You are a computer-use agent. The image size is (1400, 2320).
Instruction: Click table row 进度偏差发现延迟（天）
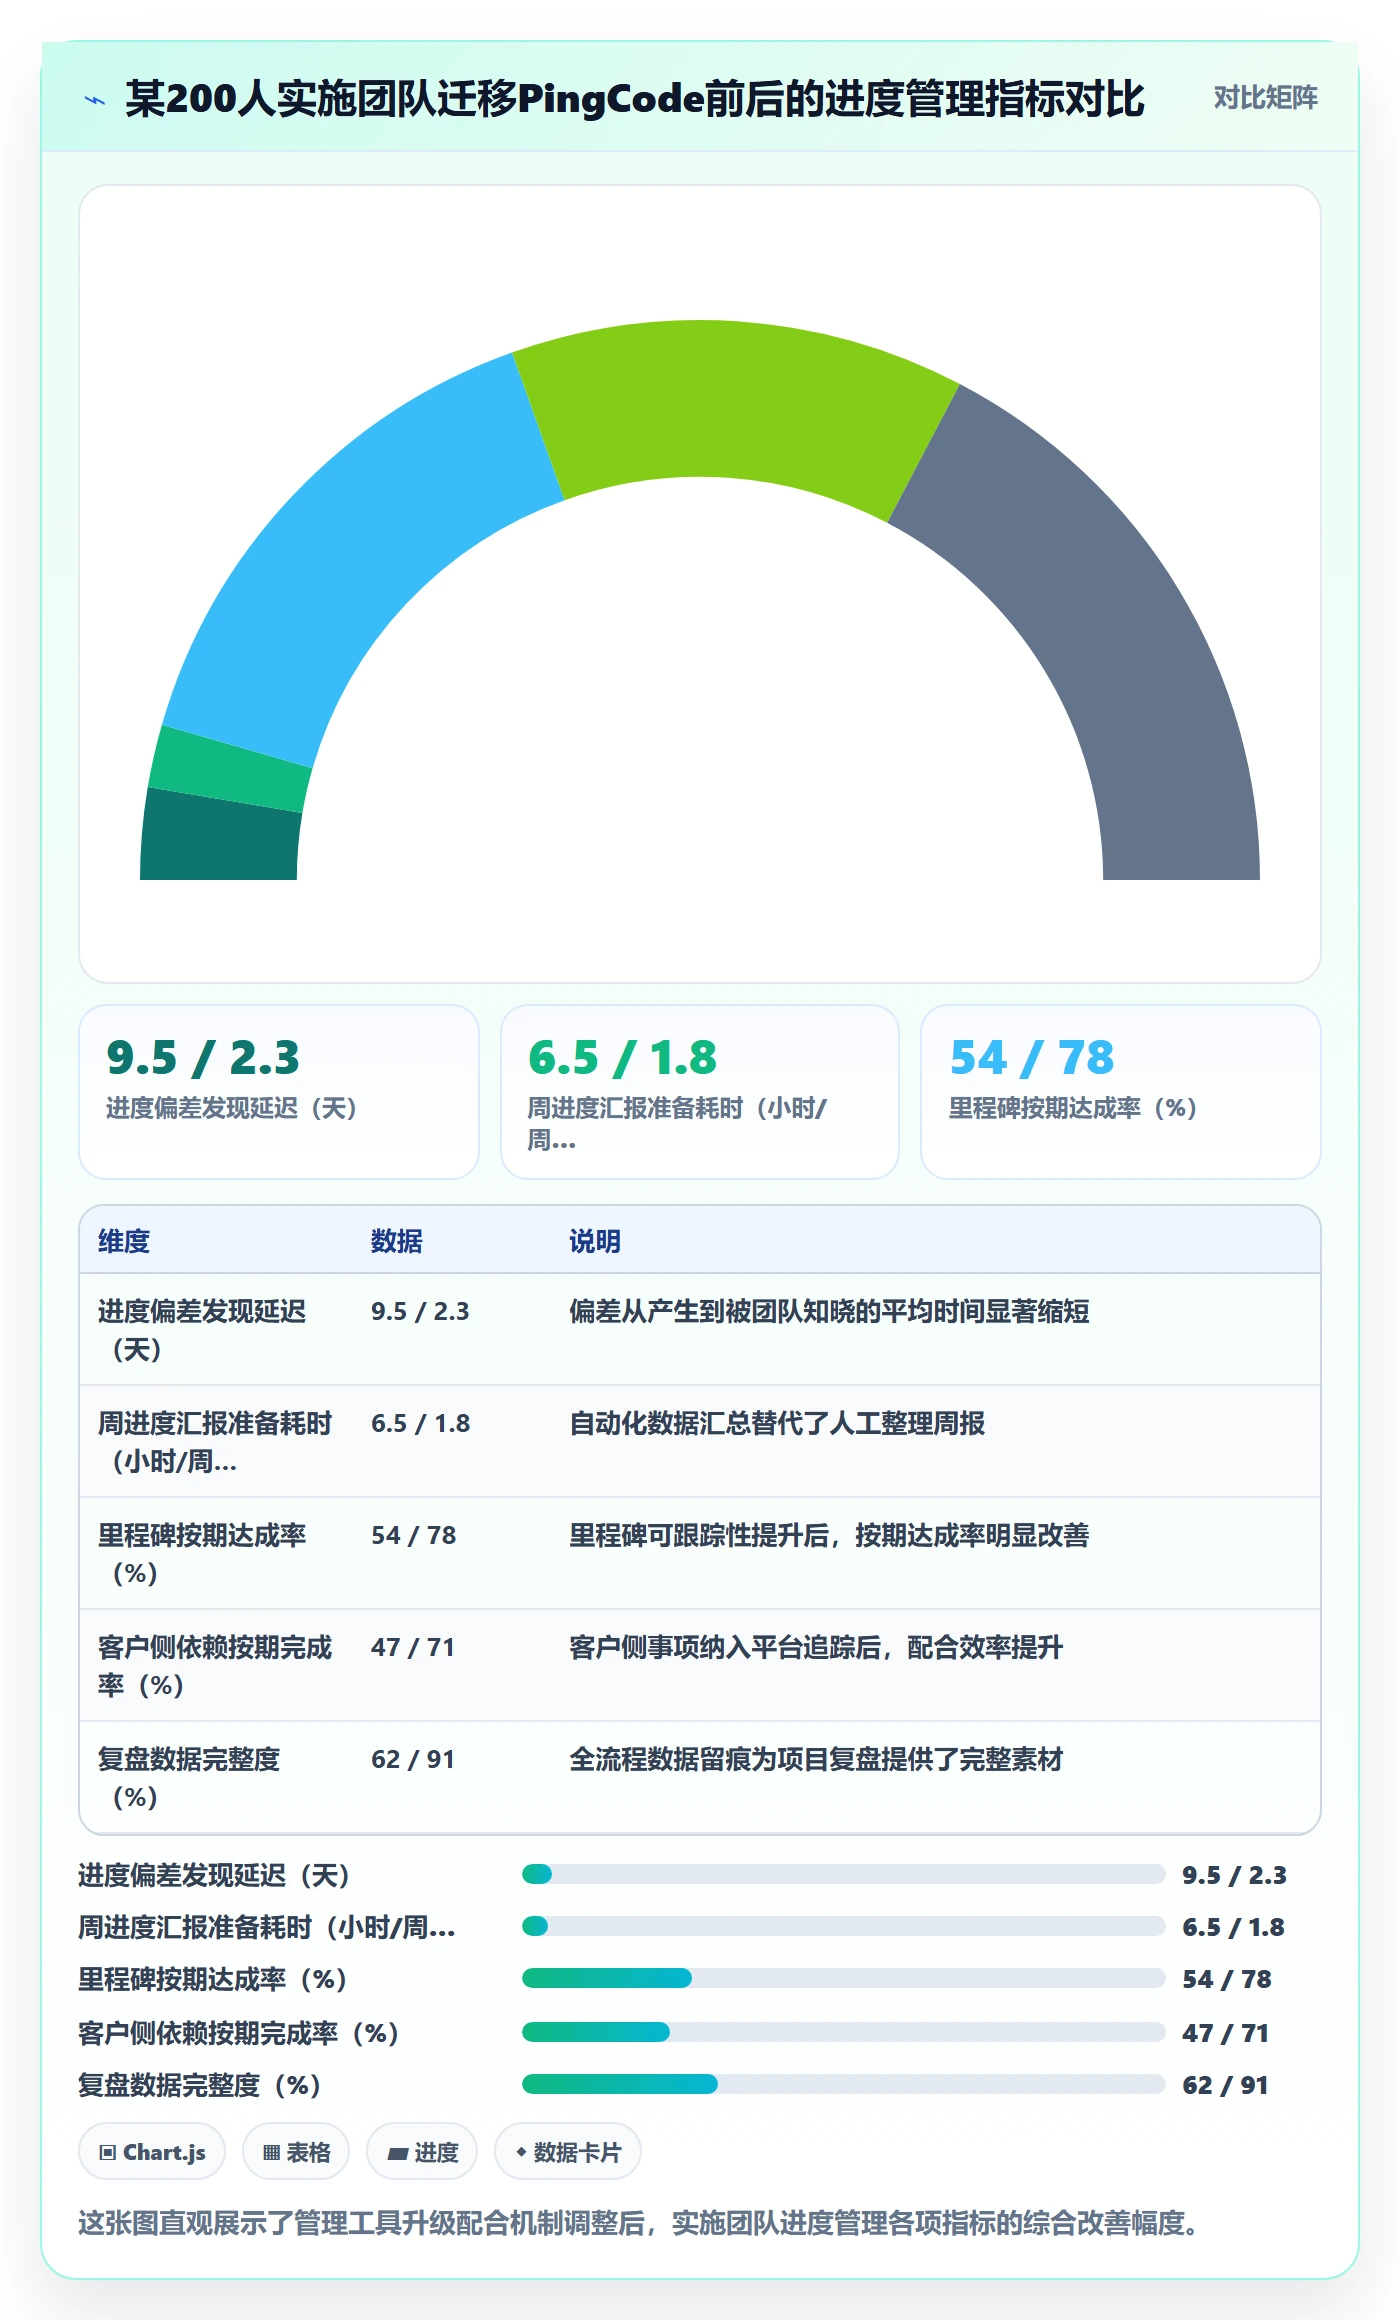coord(700,1329)
